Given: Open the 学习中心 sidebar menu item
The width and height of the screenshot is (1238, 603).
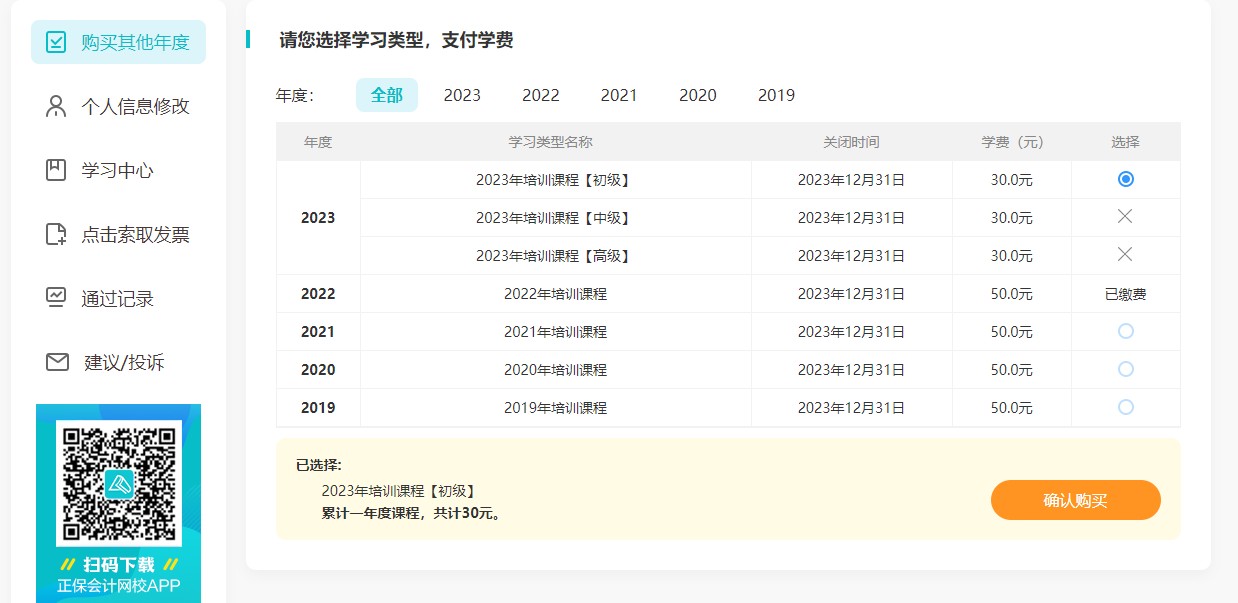Looking at the screenshot, I should pyautogui.click(x=117, y=170).
